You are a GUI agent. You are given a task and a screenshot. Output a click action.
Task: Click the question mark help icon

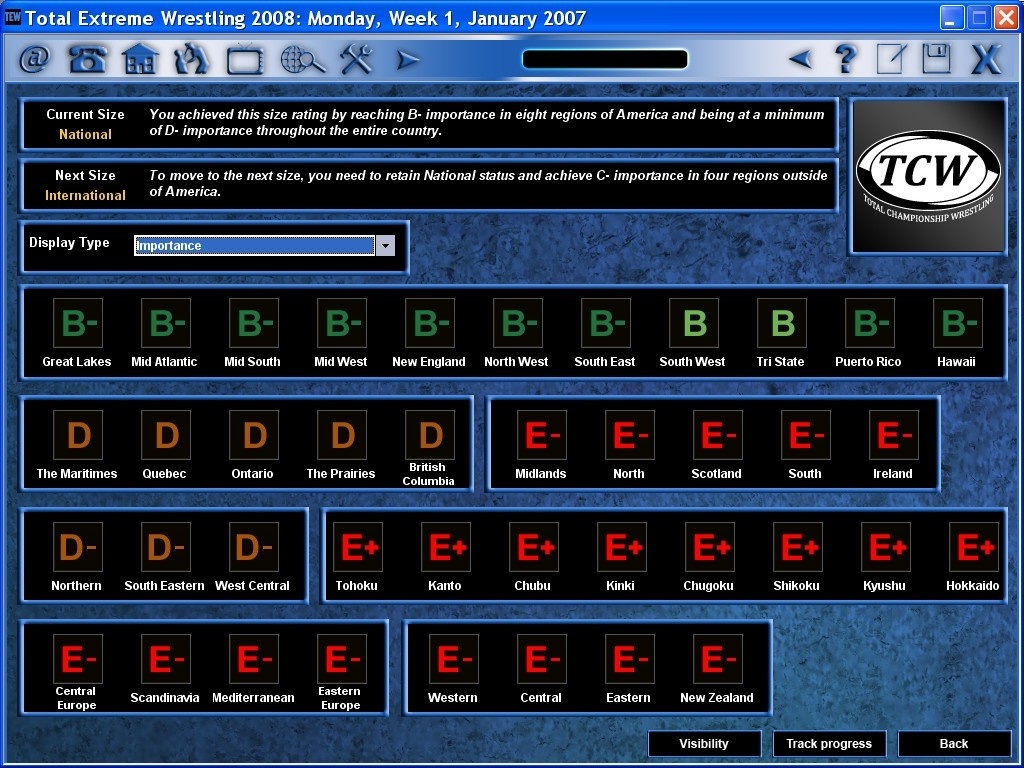click(x=846, y=60)
